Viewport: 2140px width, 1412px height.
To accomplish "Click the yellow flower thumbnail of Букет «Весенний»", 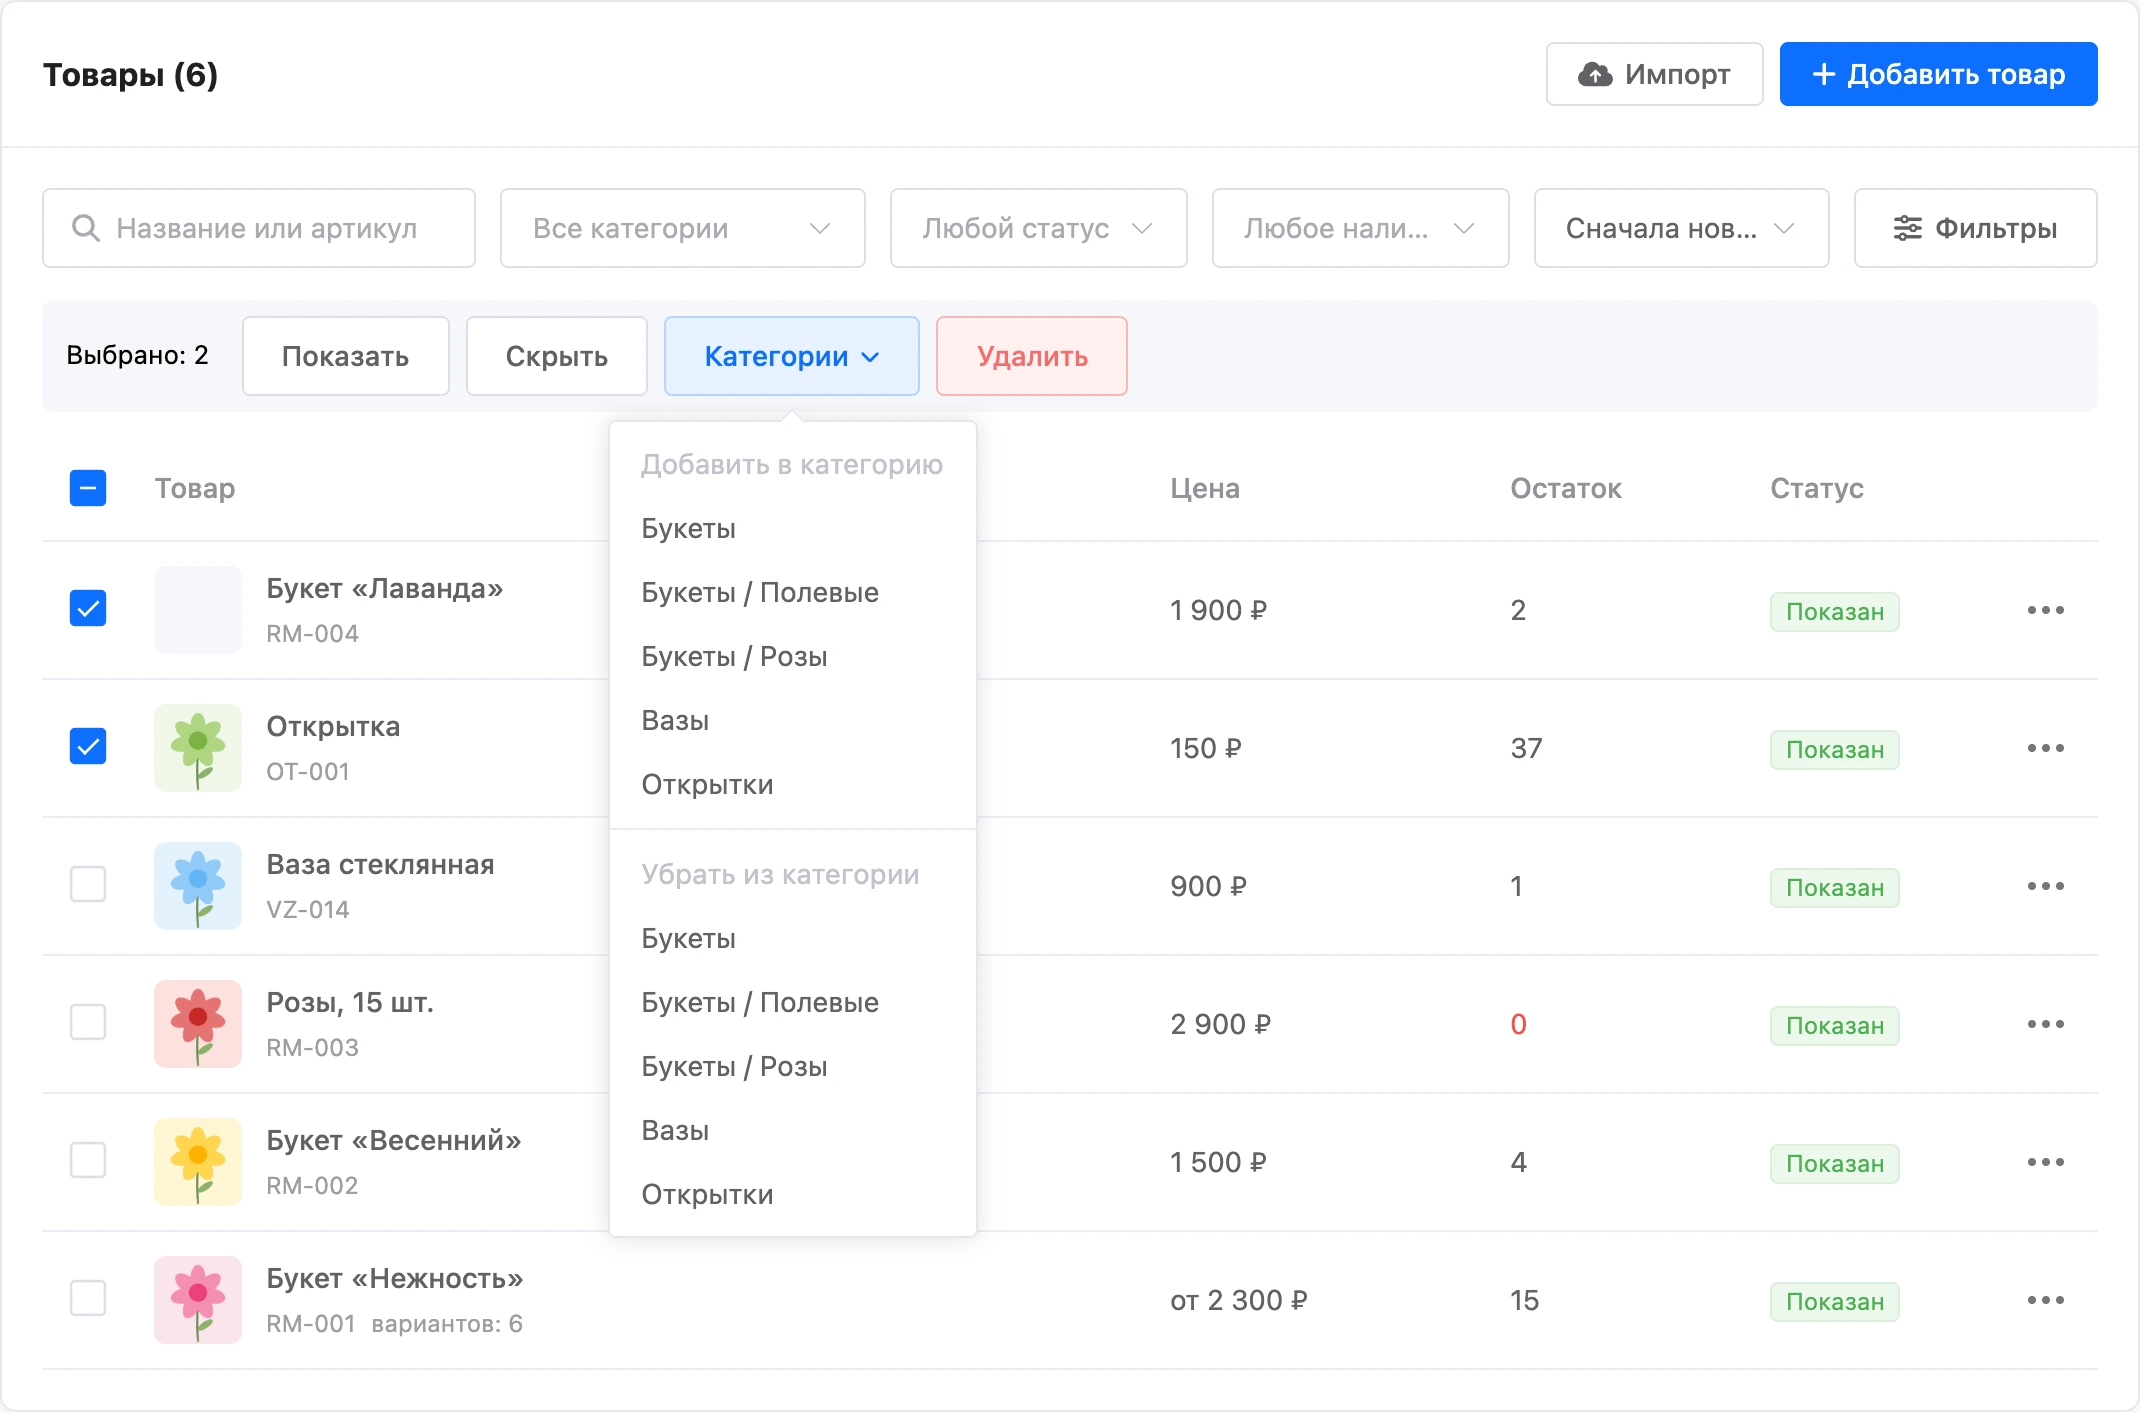I will (198, 1162).
